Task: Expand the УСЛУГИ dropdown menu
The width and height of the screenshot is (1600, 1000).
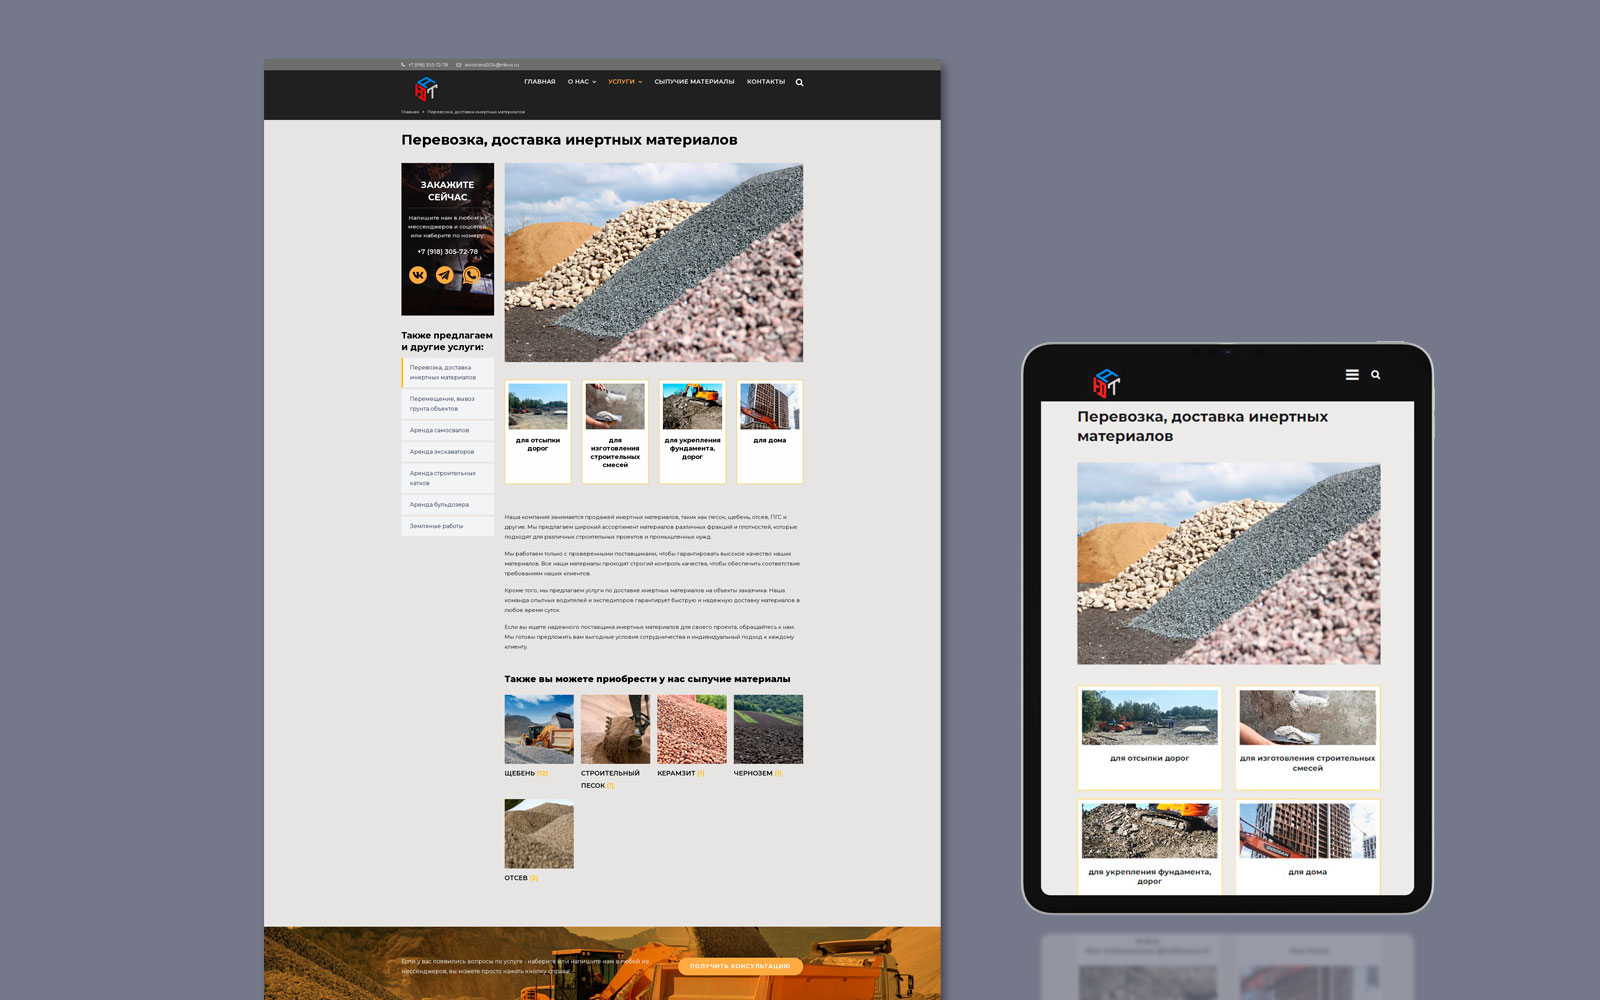Action: click(x=625, y=82)
